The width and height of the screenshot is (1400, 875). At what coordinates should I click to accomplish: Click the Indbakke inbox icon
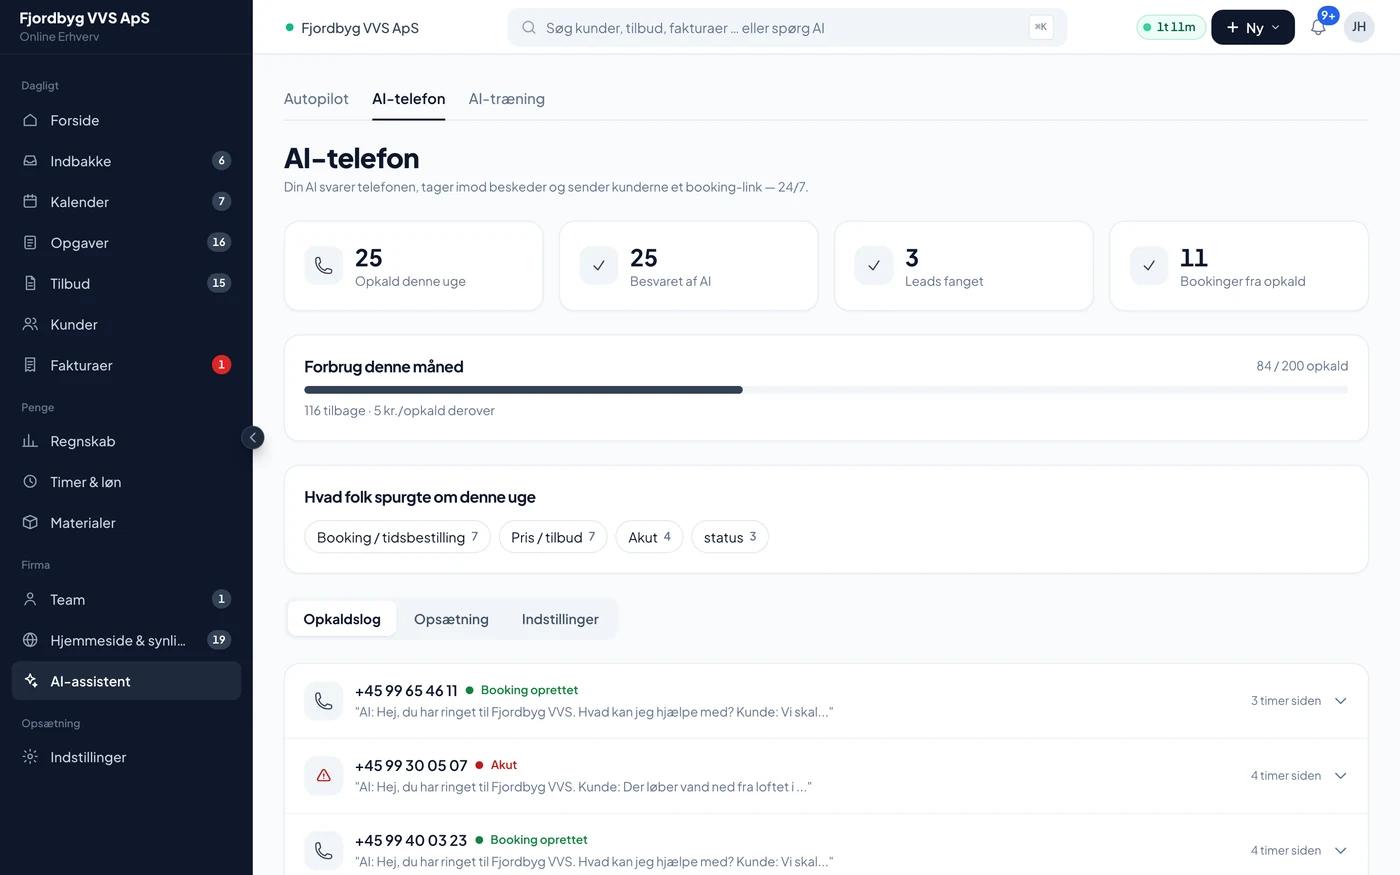[30, 161]
